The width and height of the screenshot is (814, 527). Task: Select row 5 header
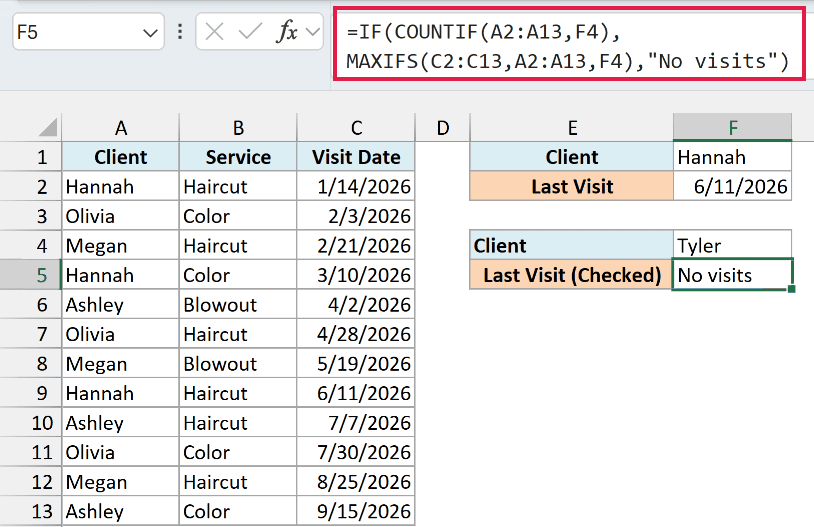31,275
